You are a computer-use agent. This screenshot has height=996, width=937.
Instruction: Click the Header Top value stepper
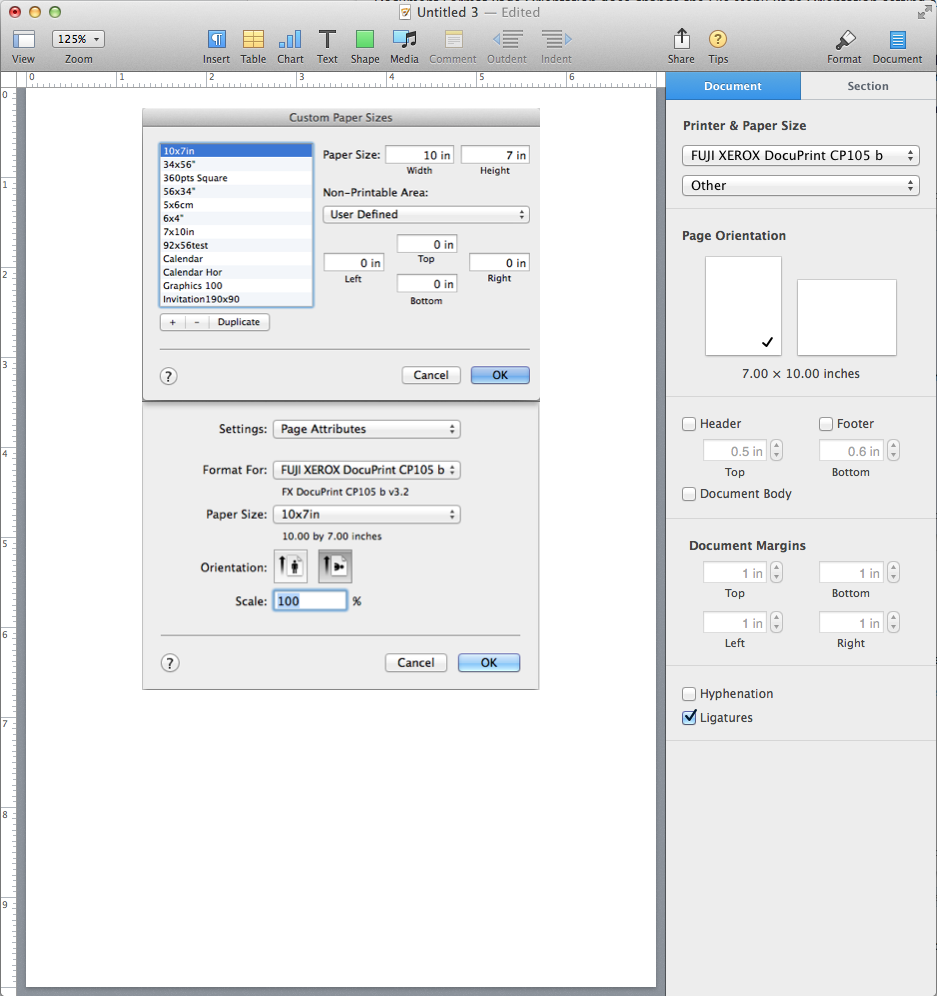click(x=776, y=451)
